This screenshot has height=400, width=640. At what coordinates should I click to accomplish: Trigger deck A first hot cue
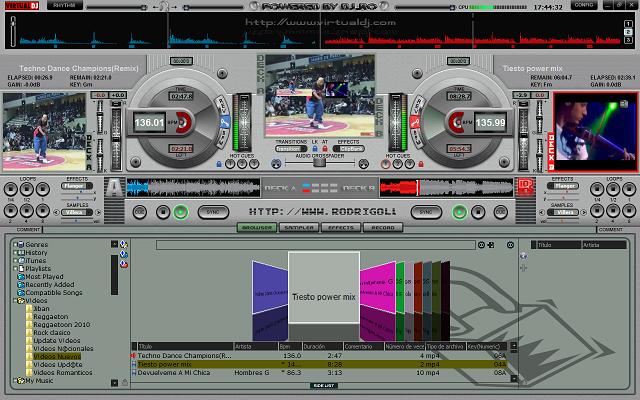[230, 164]
